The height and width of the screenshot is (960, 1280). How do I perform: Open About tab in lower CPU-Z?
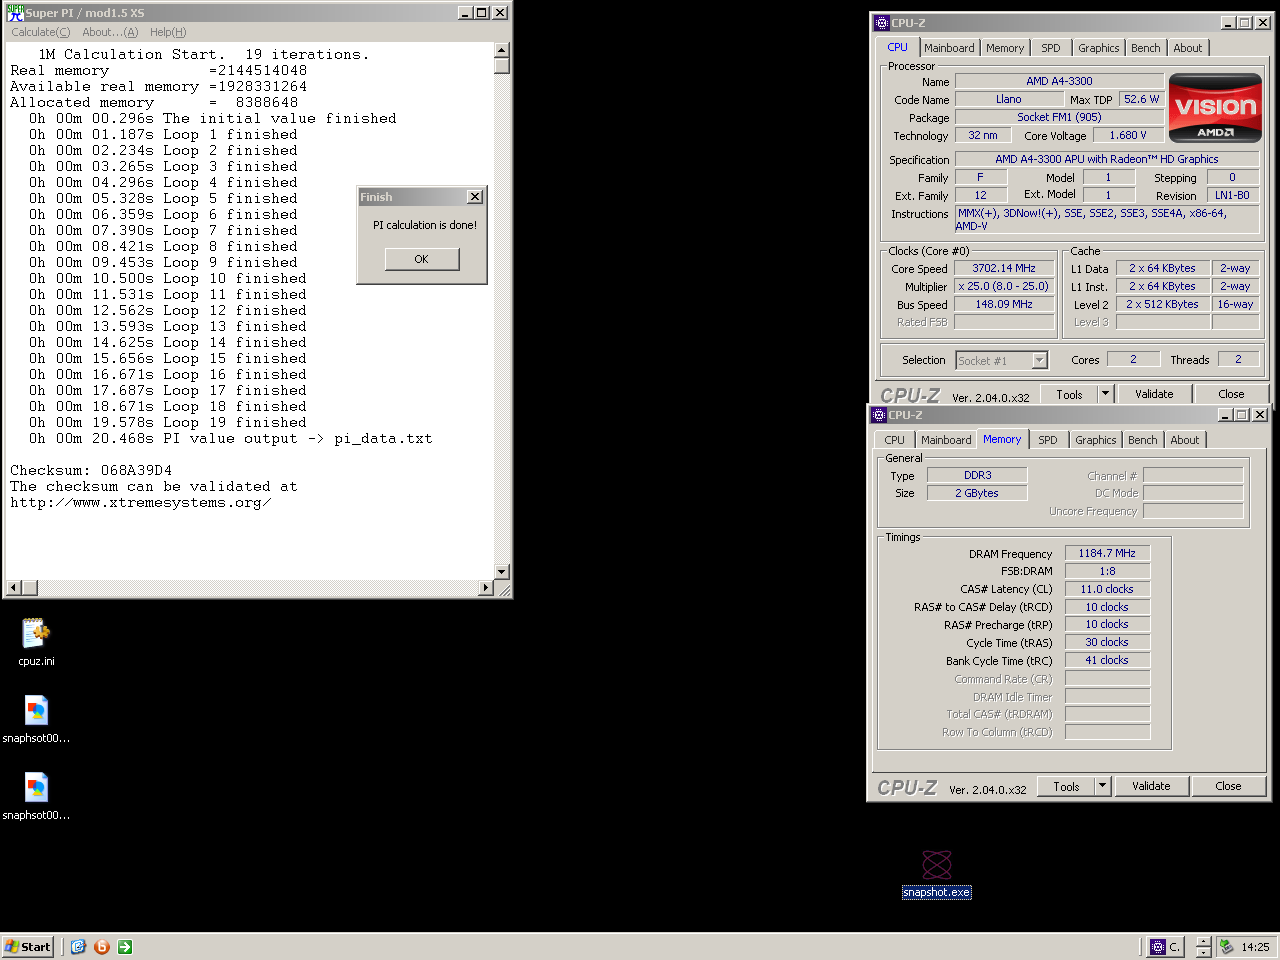click(x=1185, y=440)
